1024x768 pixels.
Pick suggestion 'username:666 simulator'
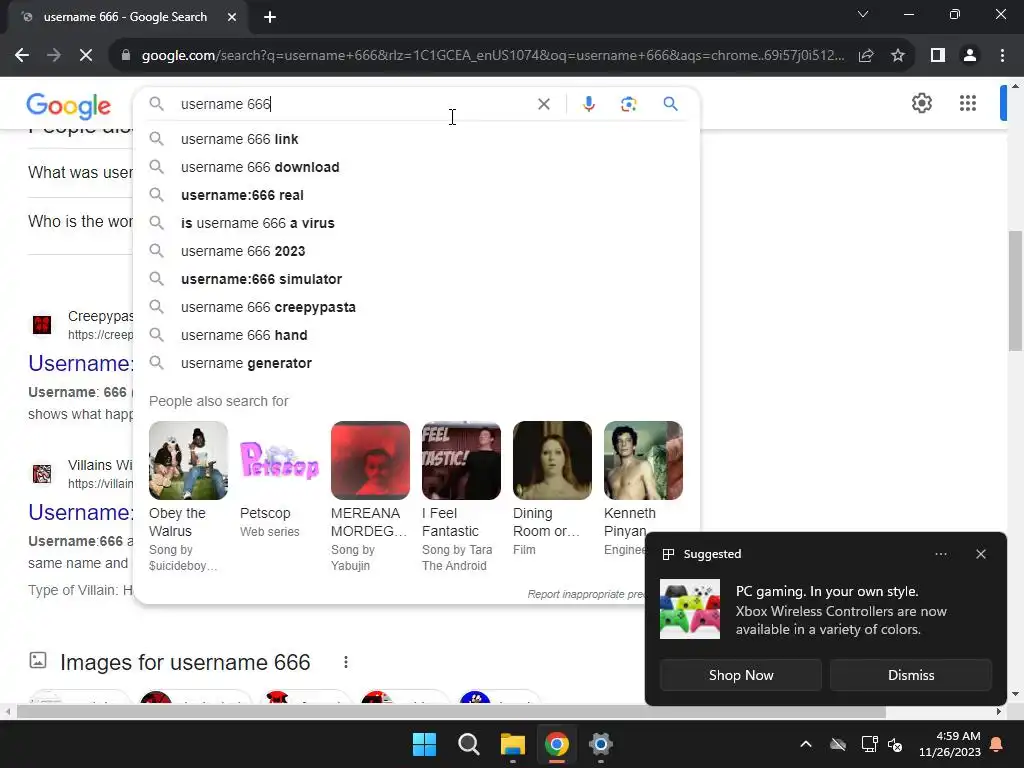tap(417, 280)
